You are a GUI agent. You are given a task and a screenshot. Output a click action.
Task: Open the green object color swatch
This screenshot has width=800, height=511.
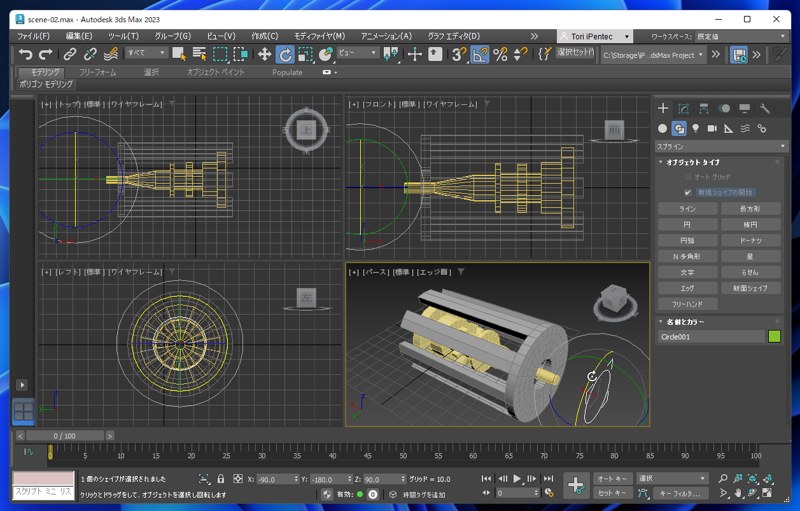pyautogui.click(x=774, y=337)
